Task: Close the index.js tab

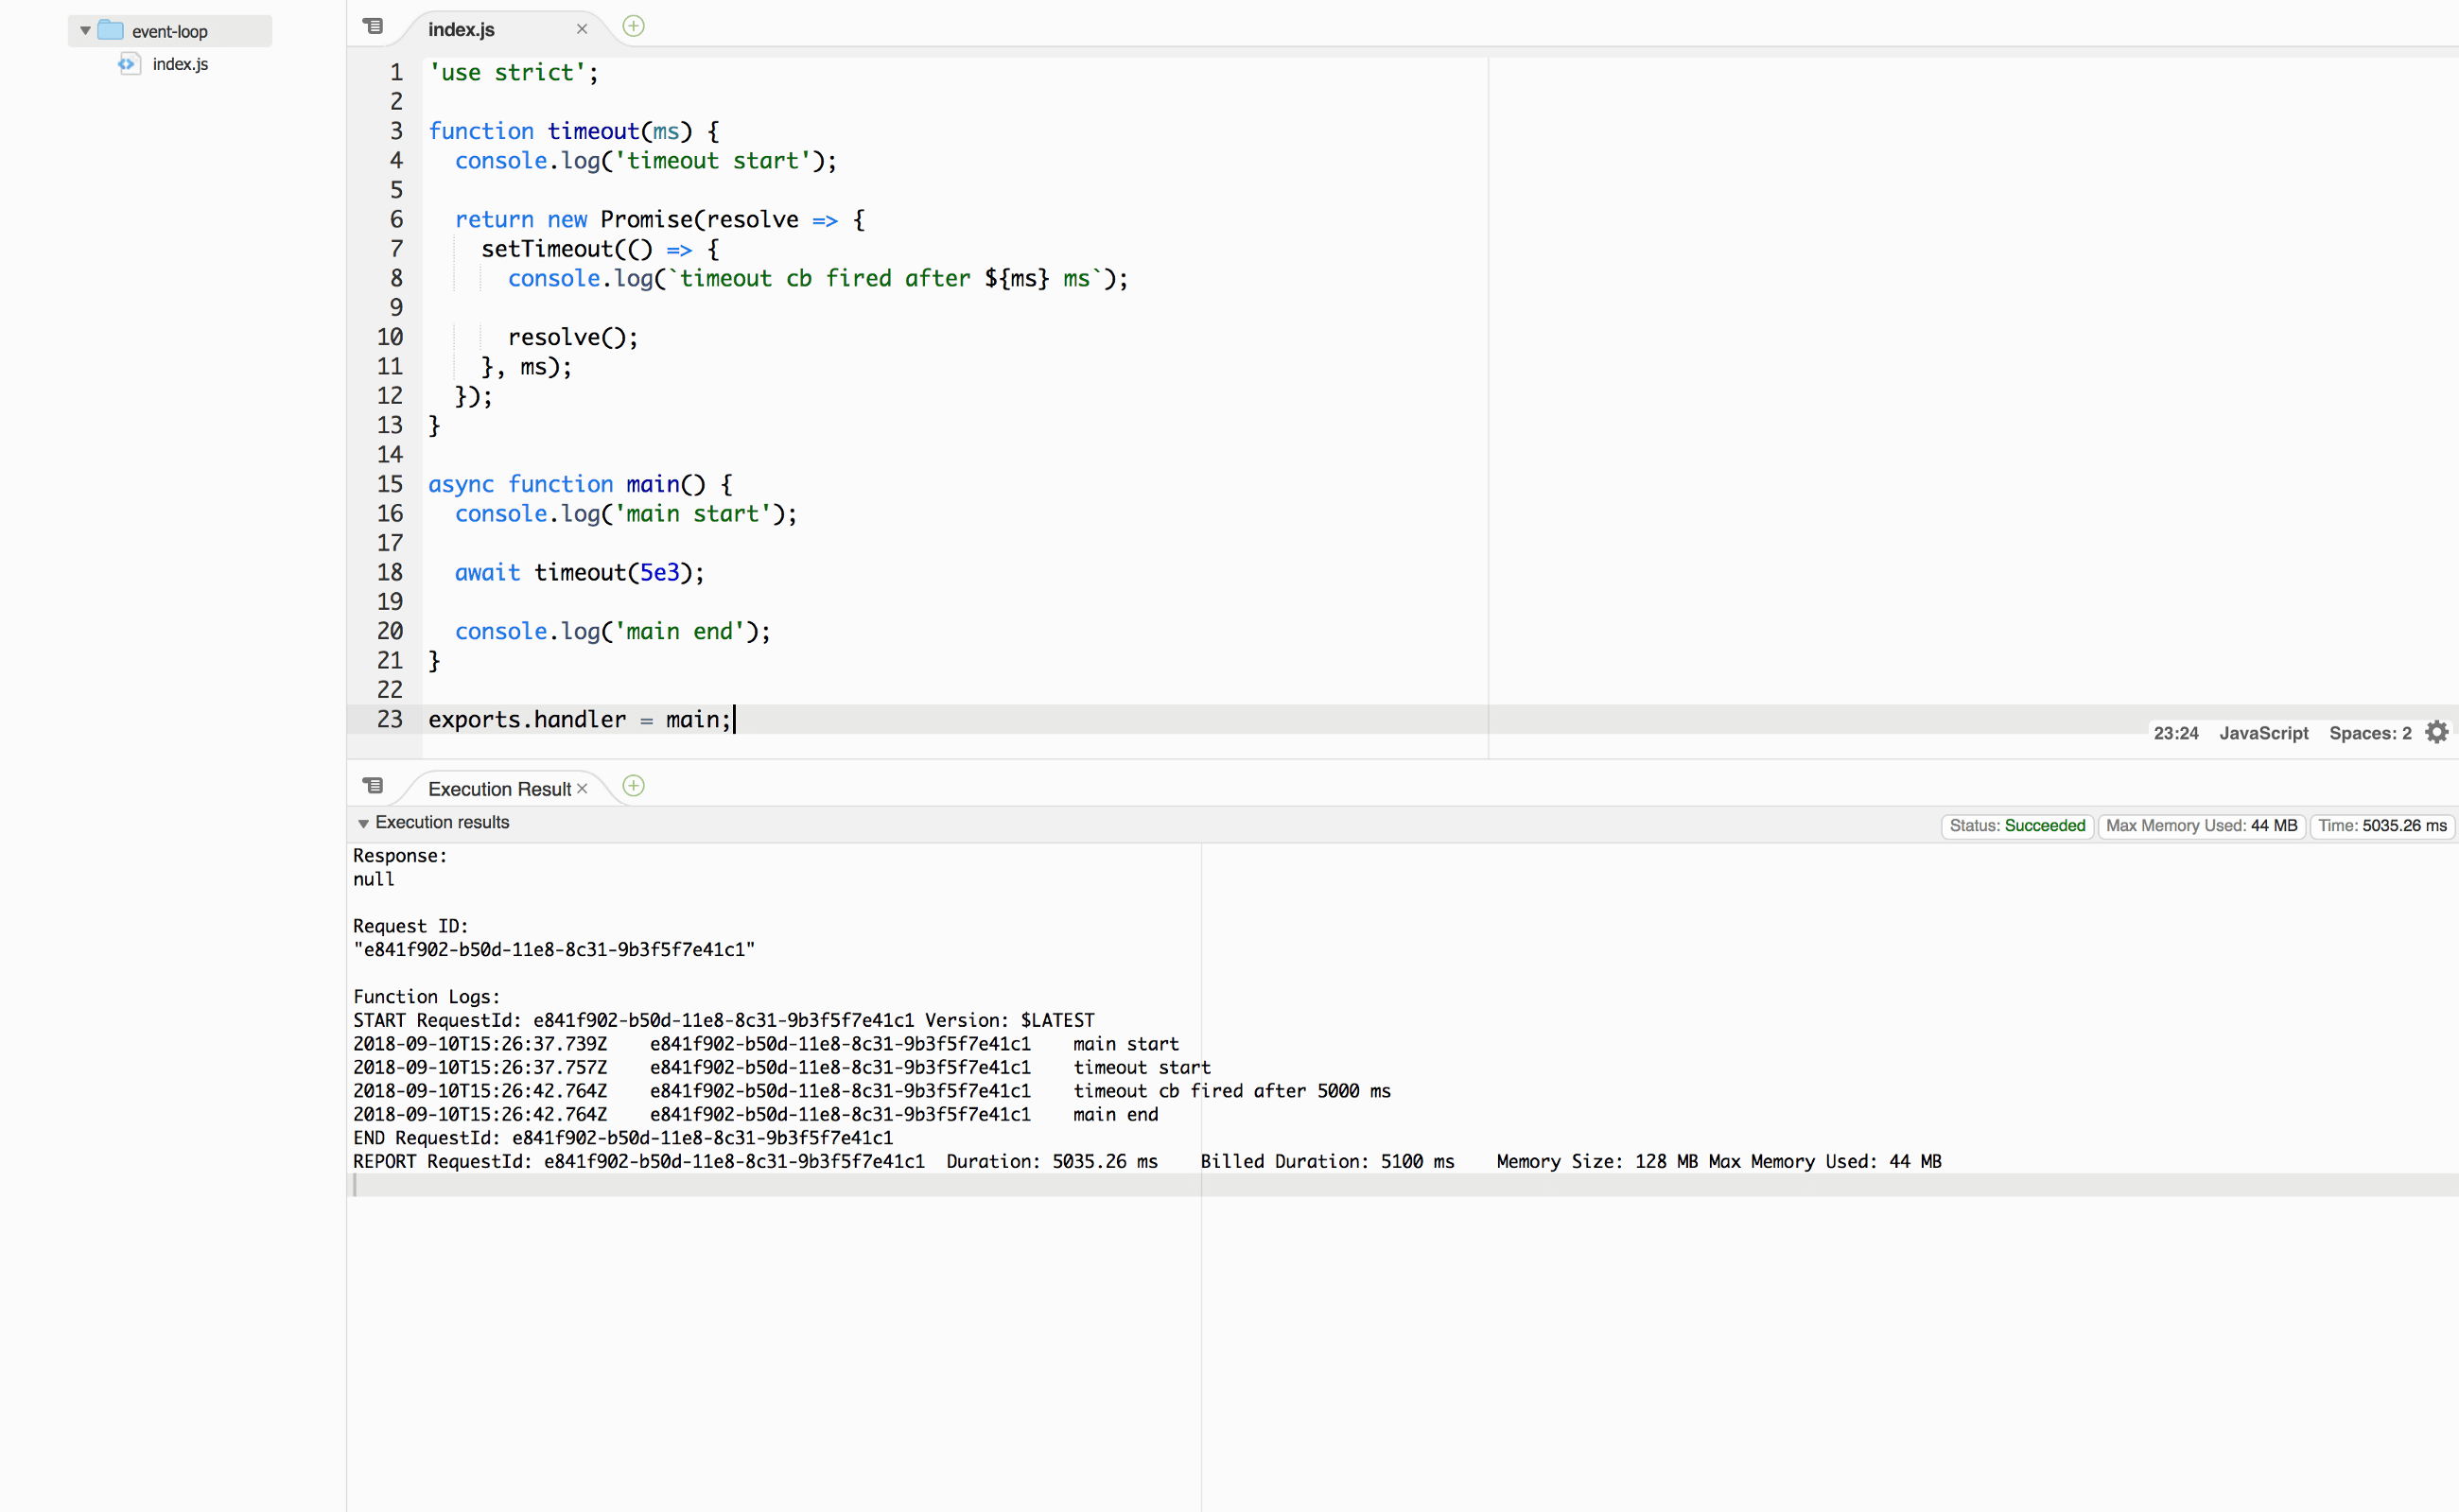Action: point(582,30)
